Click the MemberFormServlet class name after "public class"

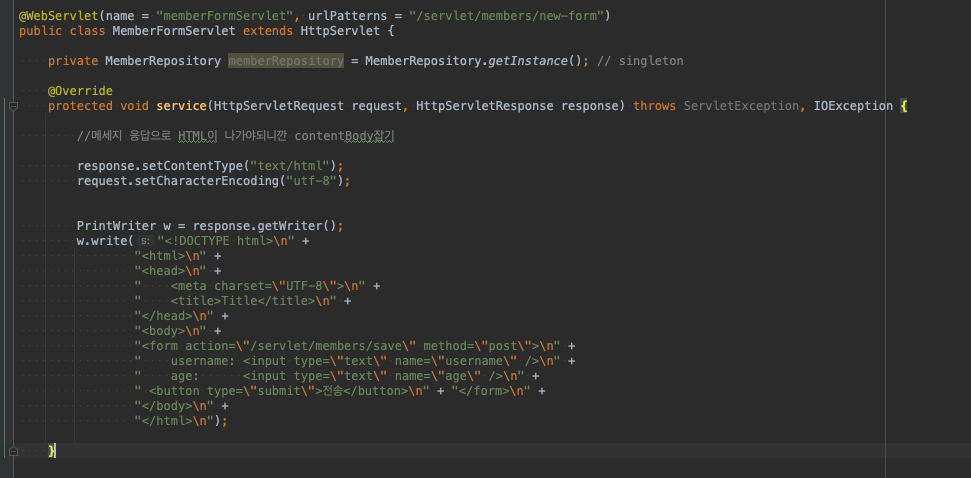coord(173,30)
